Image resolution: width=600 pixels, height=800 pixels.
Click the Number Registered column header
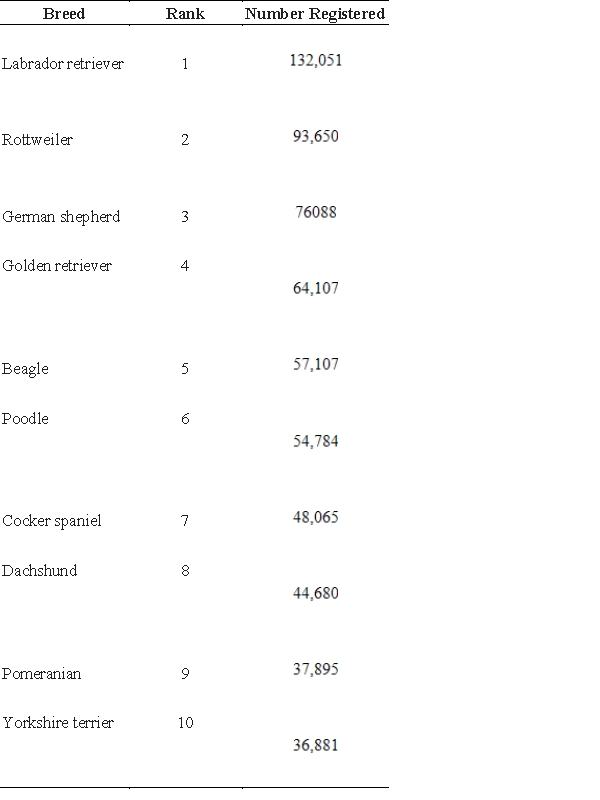point(315,14)
